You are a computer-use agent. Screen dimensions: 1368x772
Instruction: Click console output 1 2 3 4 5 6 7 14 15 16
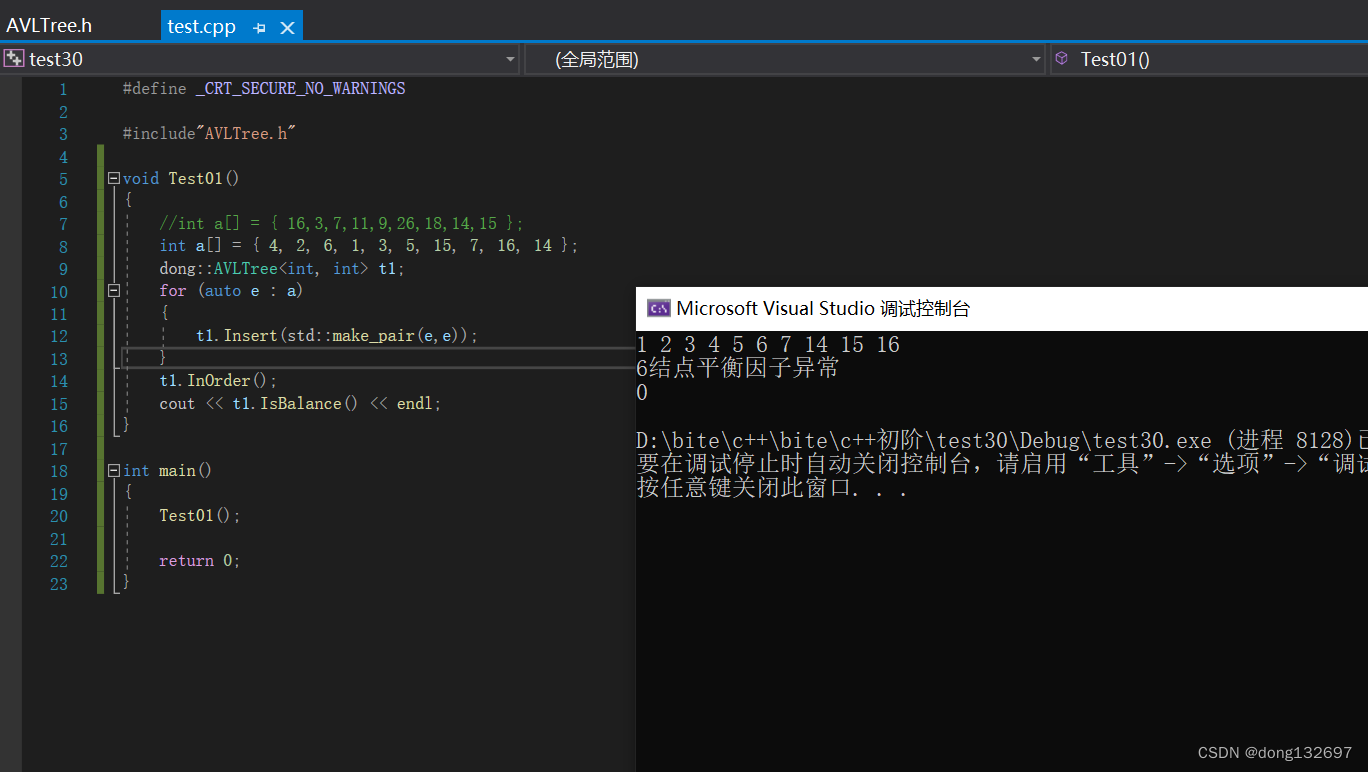[x=768, y=345]
